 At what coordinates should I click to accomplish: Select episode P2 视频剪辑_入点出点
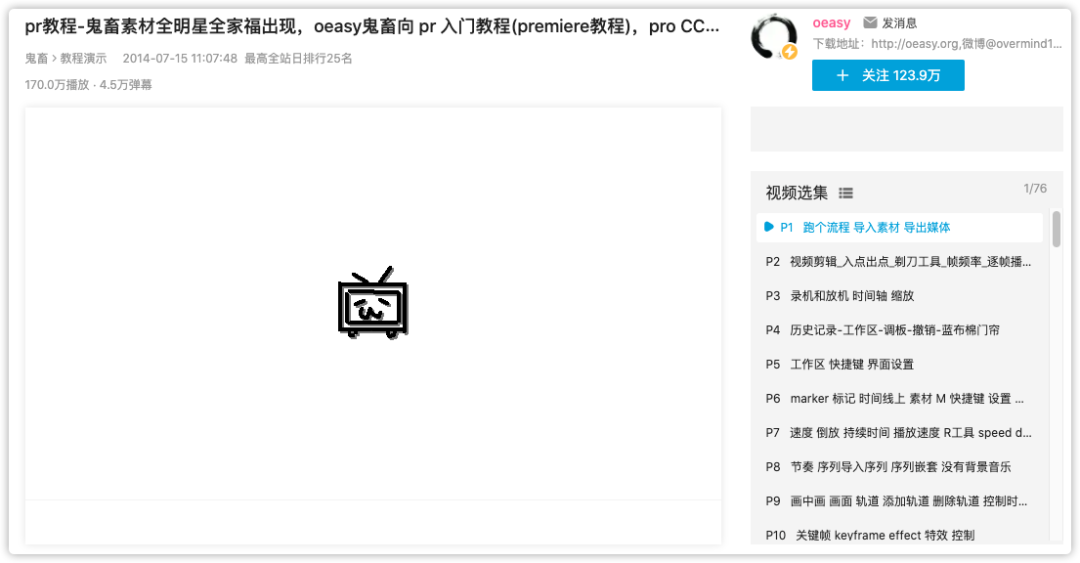coord(899,262)
